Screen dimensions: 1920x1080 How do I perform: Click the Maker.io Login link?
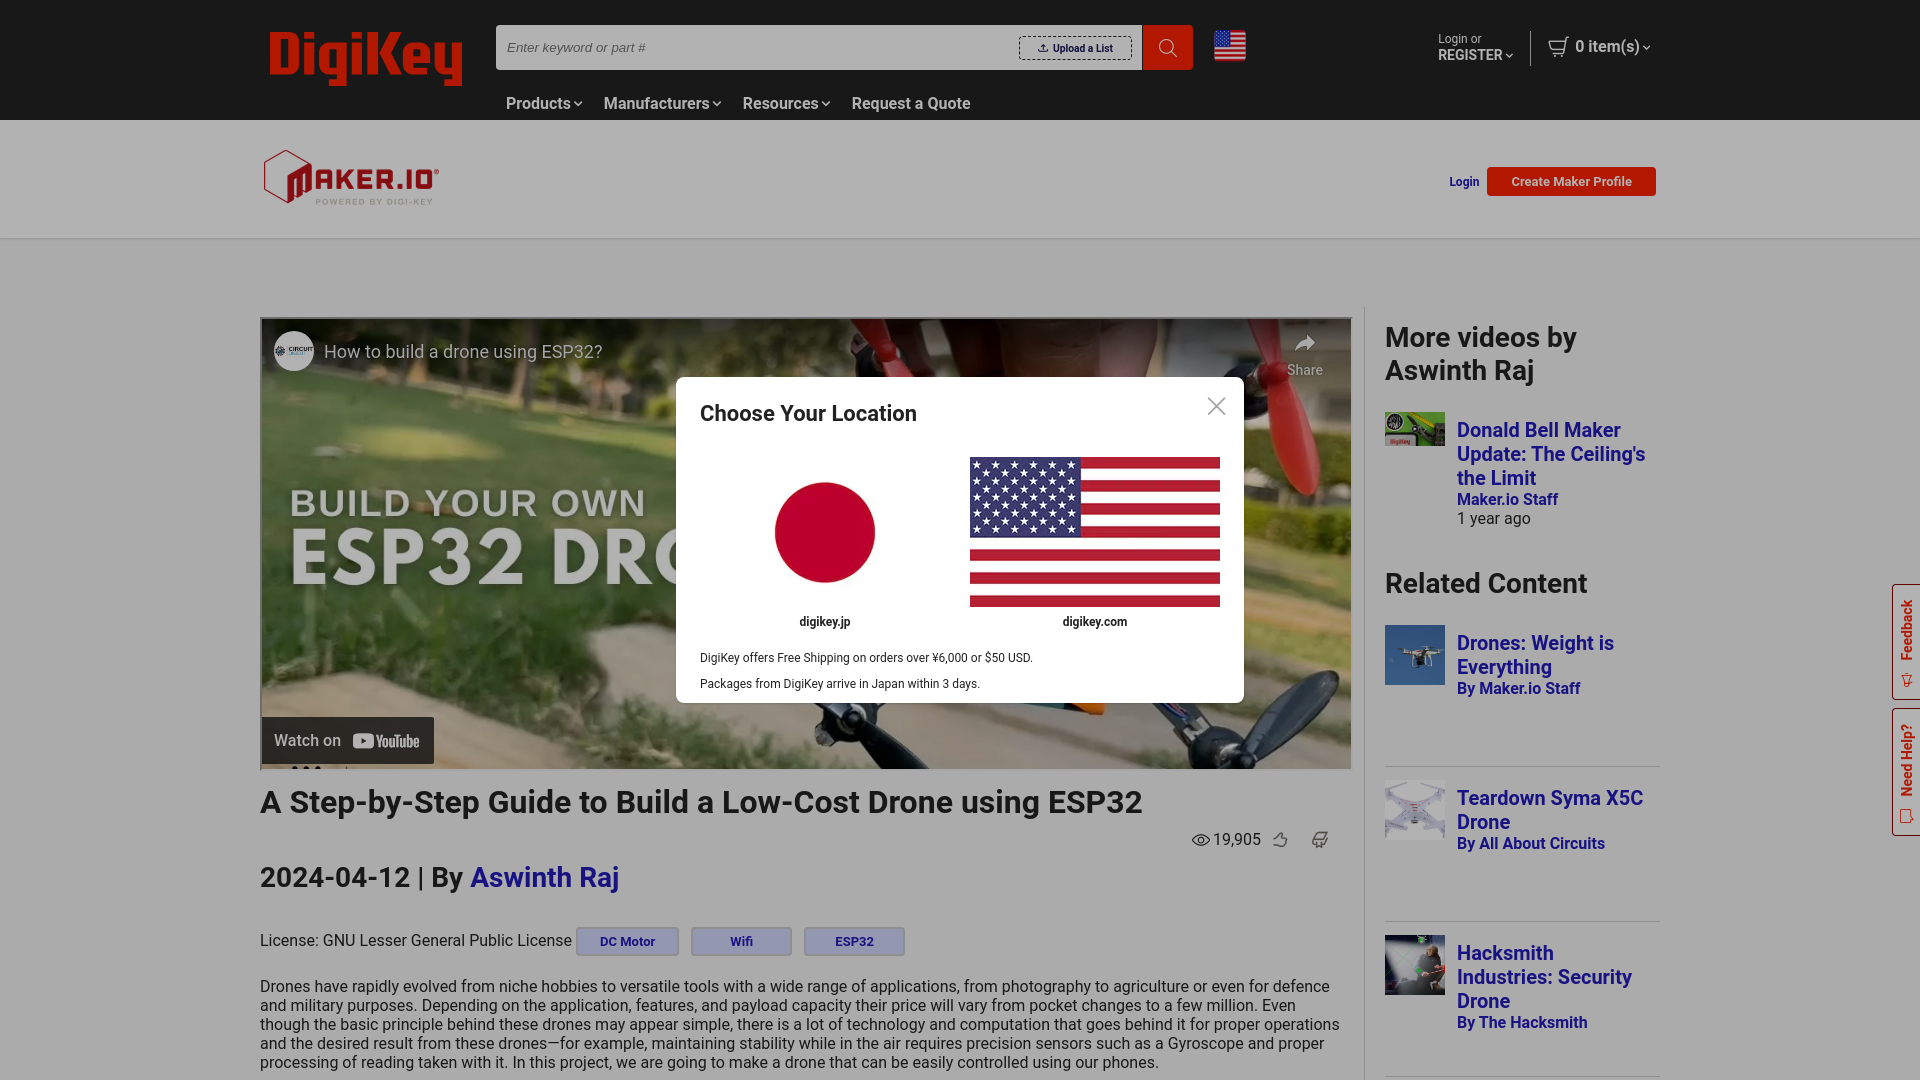(x=1464, y=182)
